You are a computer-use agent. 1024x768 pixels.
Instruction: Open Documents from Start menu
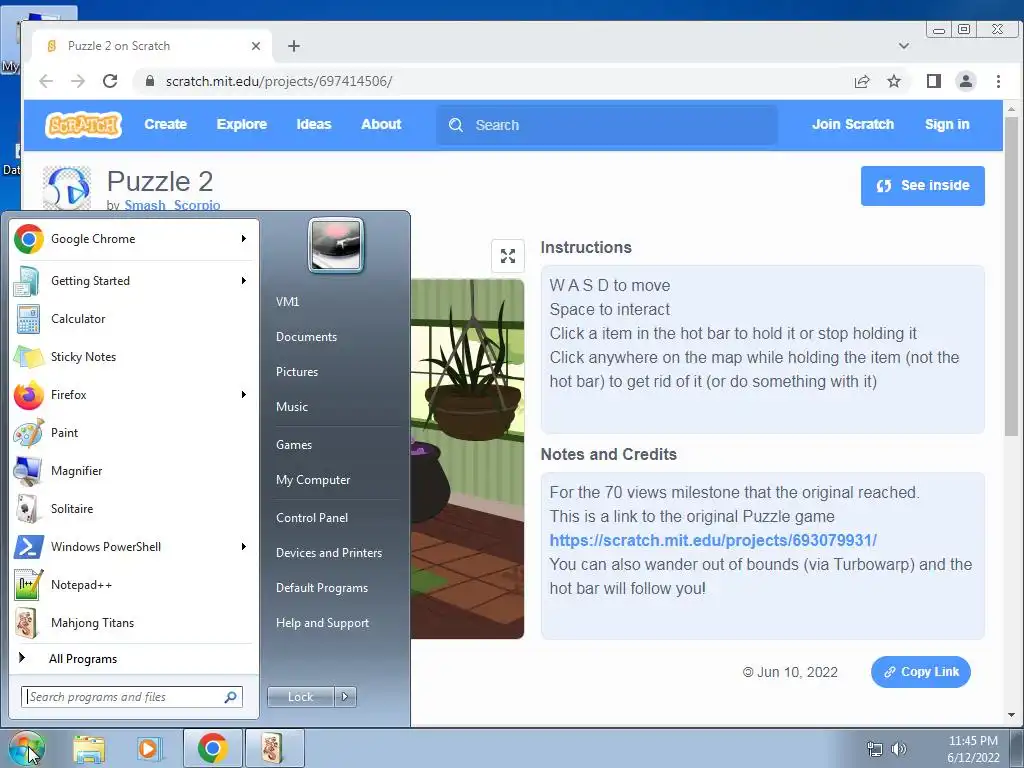(306, 337)
